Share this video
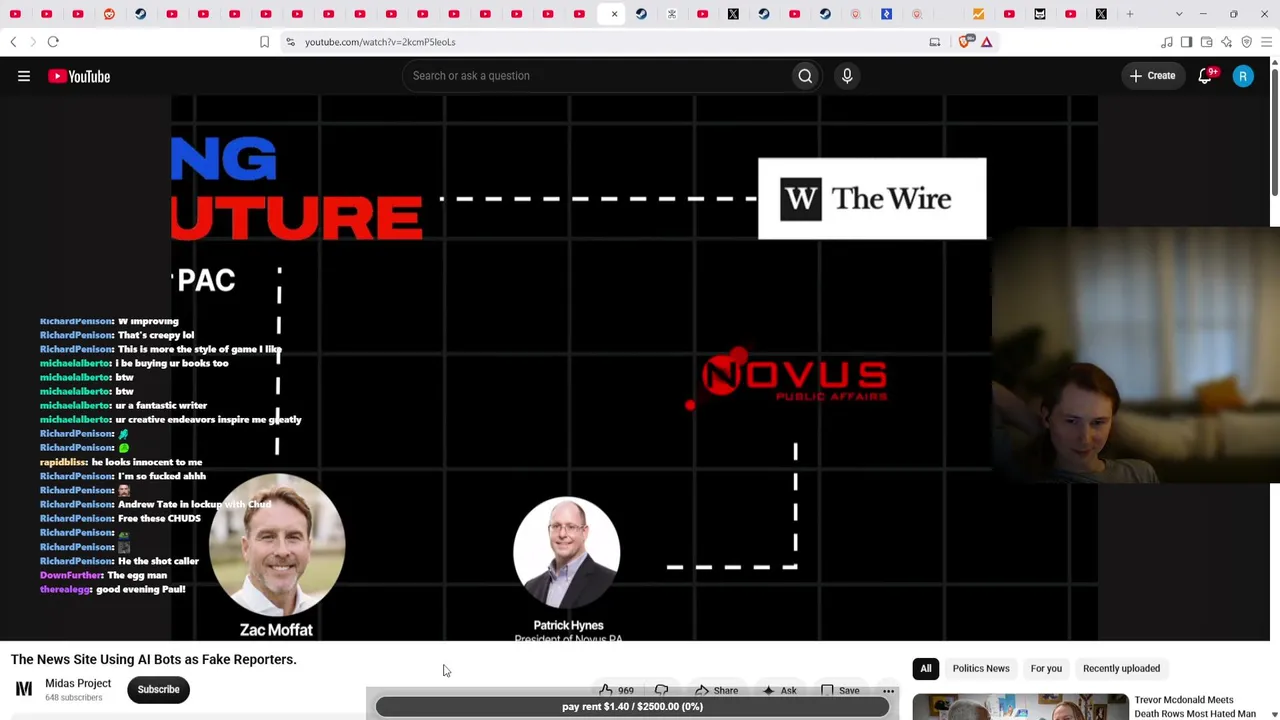This screenshot has width=1280, height=720. click(716, 690)
